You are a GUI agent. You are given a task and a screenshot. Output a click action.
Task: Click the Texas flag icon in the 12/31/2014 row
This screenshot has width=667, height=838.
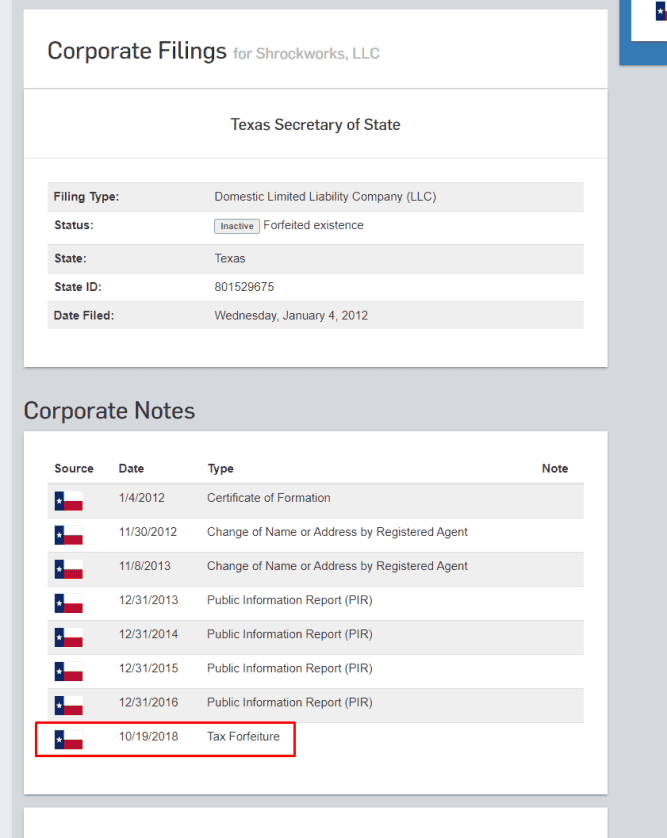click(68, 638)
